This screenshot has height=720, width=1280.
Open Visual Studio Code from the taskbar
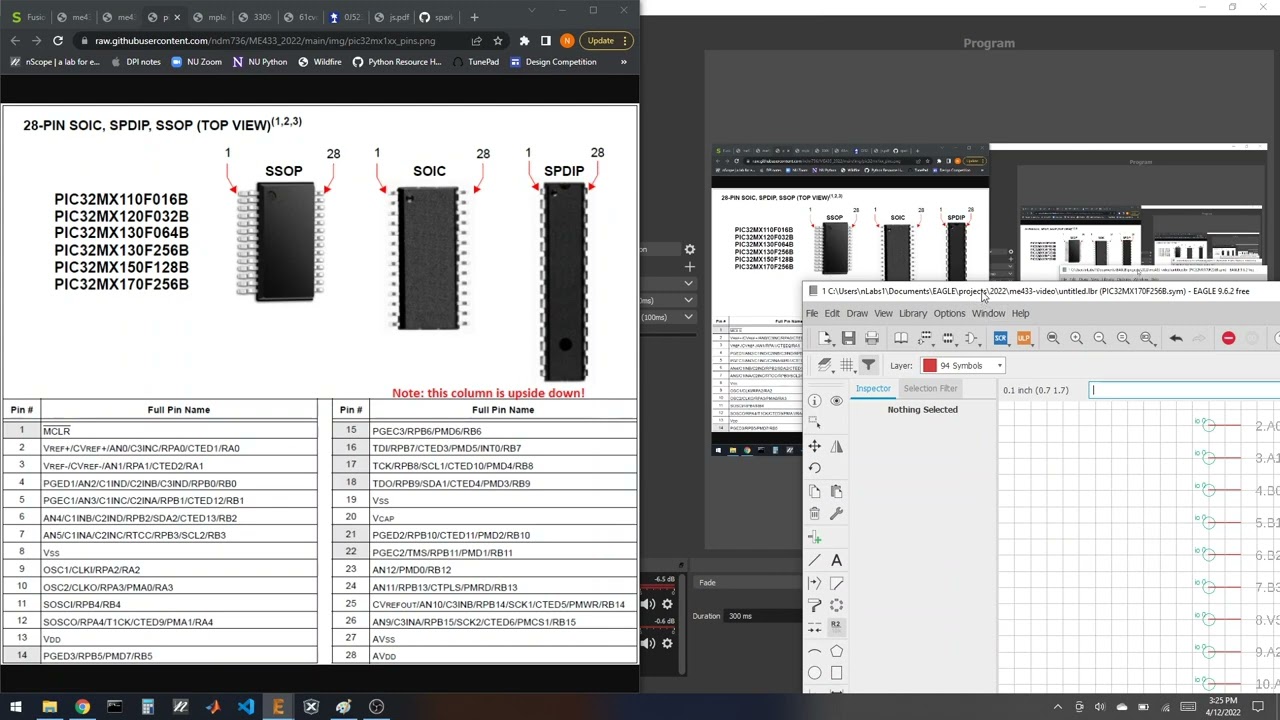[x=245, y=707]
